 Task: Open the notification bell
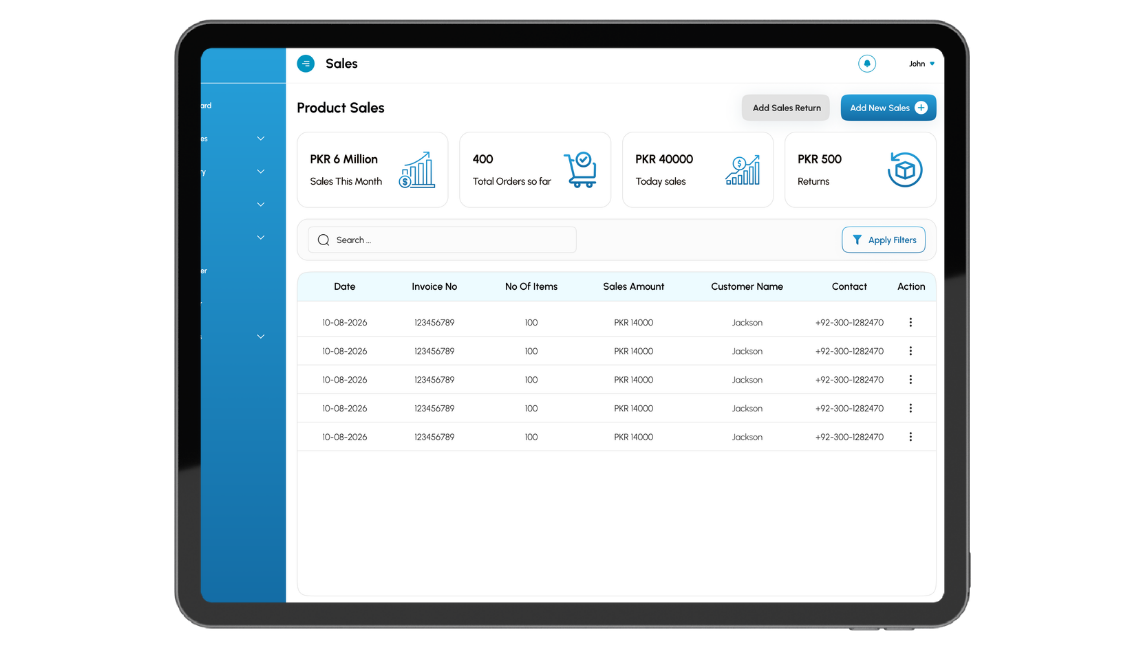tap(867, 64)
